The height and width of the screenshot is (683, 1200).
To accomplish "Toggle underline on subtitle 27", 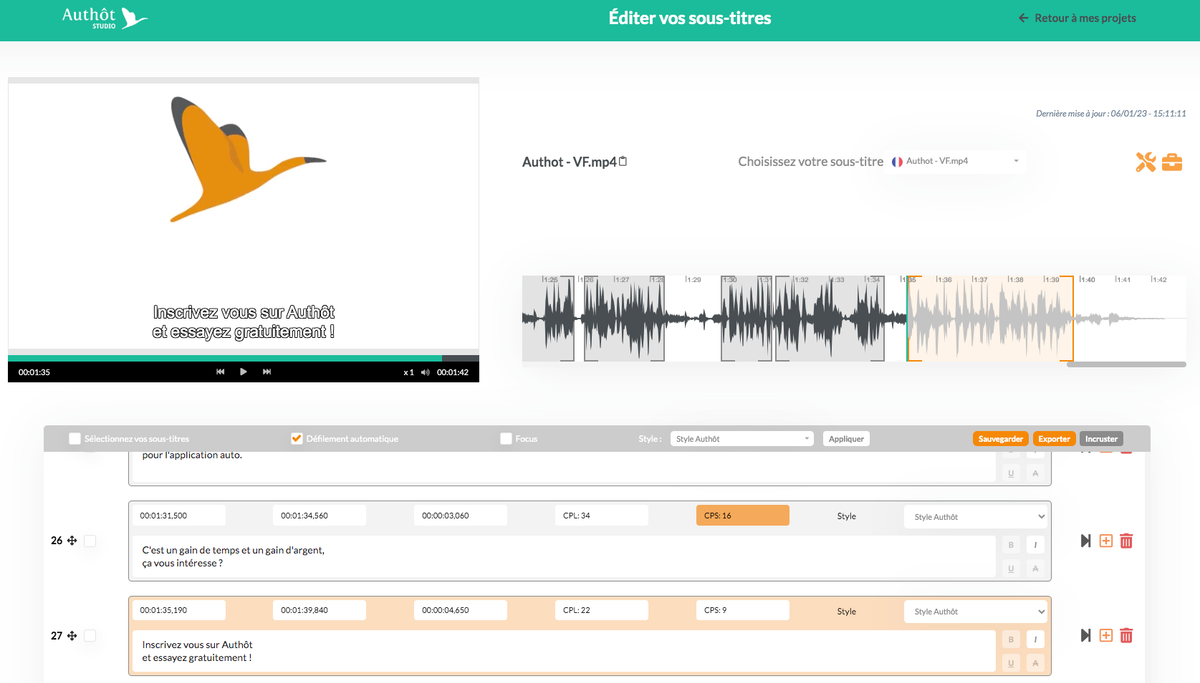I will pos(1011,663).
